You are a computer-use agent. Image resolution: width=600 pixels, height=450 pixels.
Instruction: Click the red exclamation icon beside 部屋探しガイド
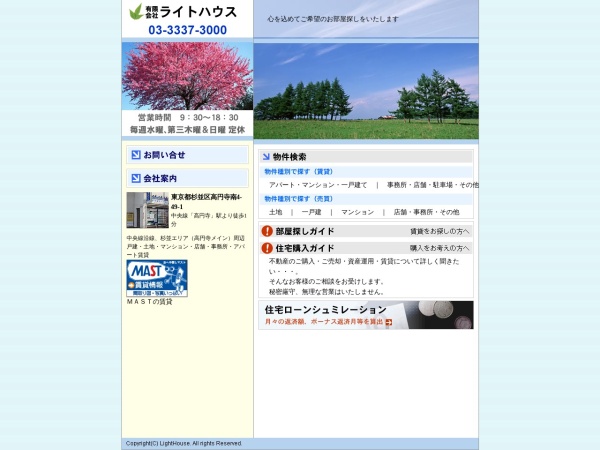pos(267,231)
